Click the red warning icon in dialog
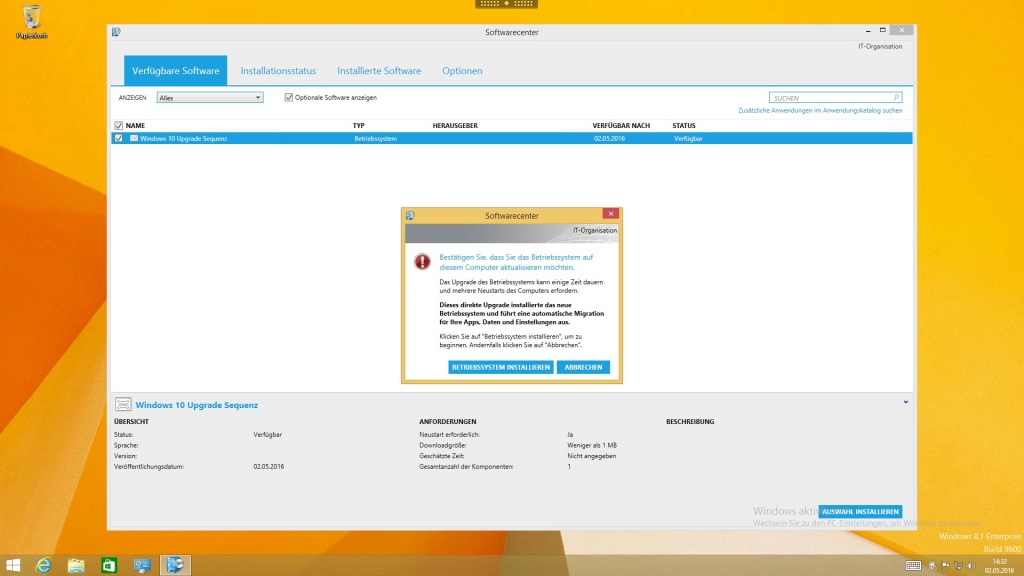1024x576 pixels. click(x=423, y=261)
